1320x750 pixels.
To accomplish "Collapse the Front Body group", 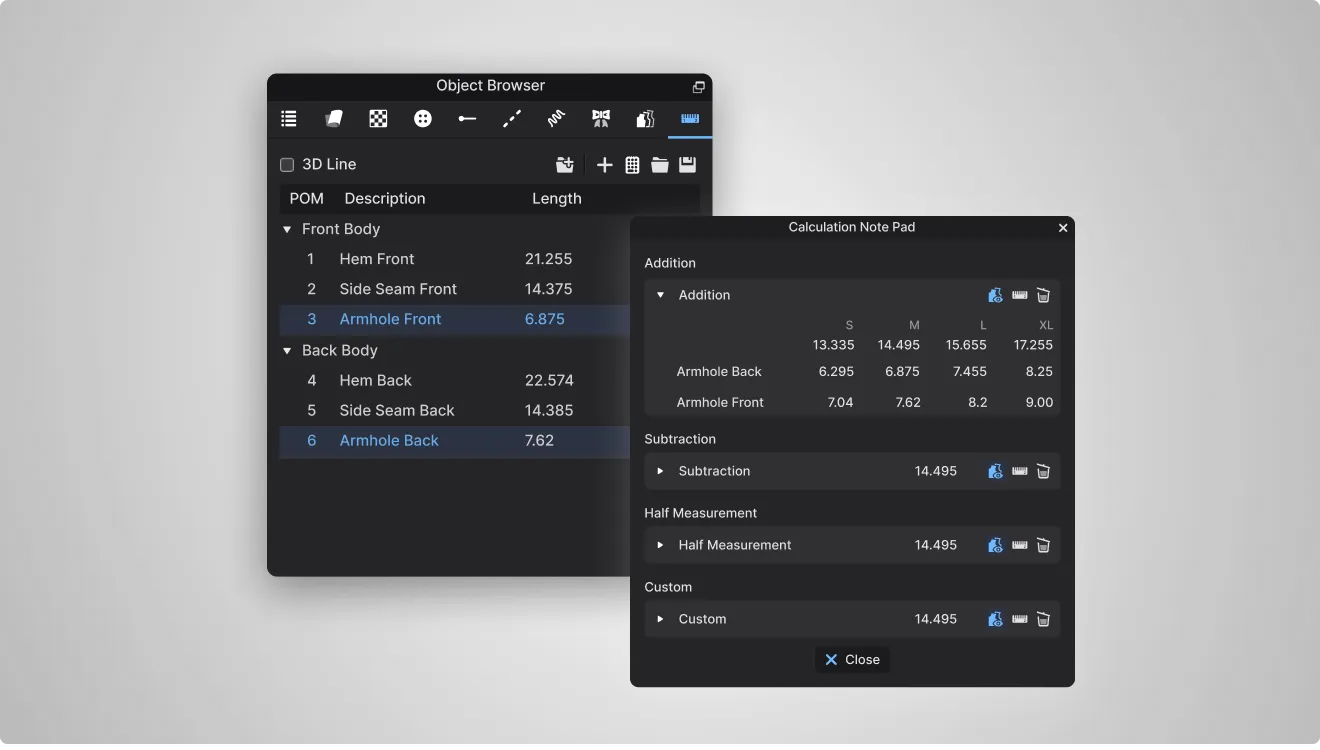I will (x=288, y=229).
